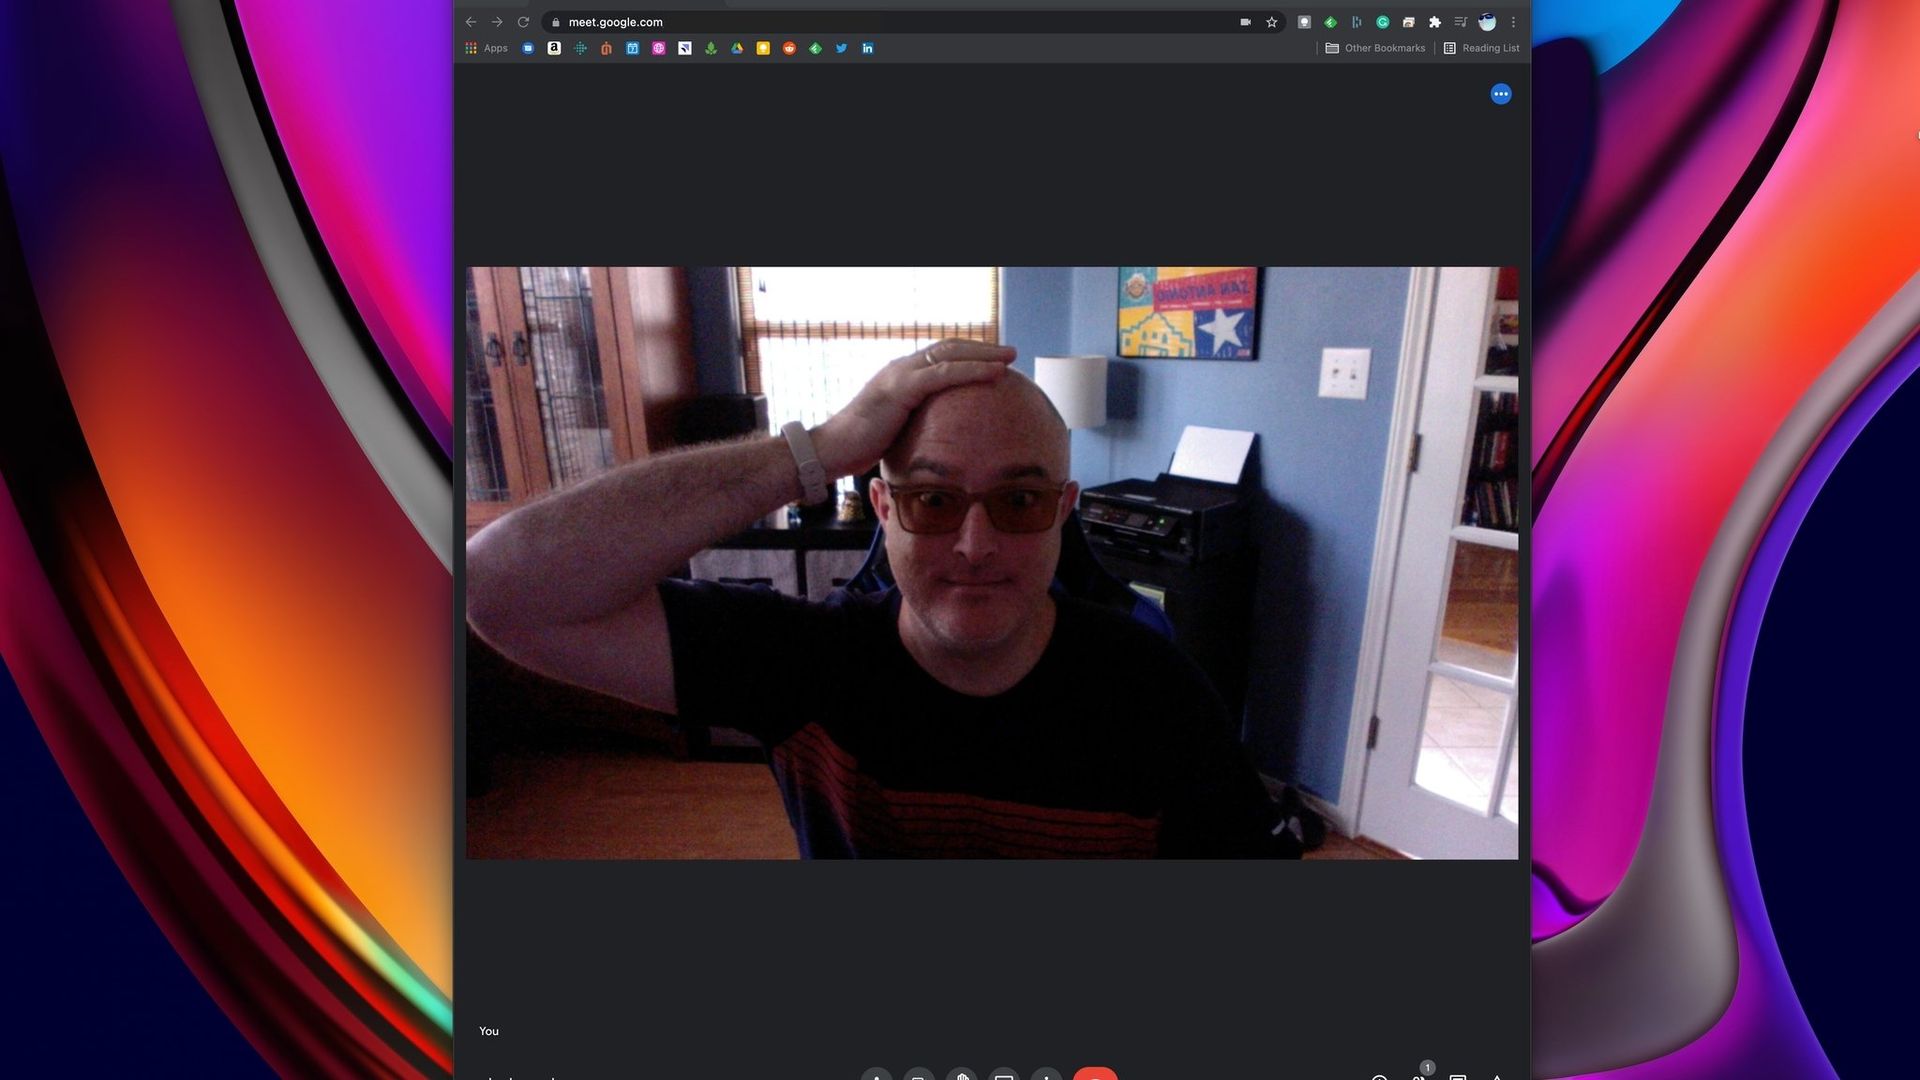The width and height of the screenshot is (1920, 1080).
Task: Open the Reading List
Action: 1481,48
